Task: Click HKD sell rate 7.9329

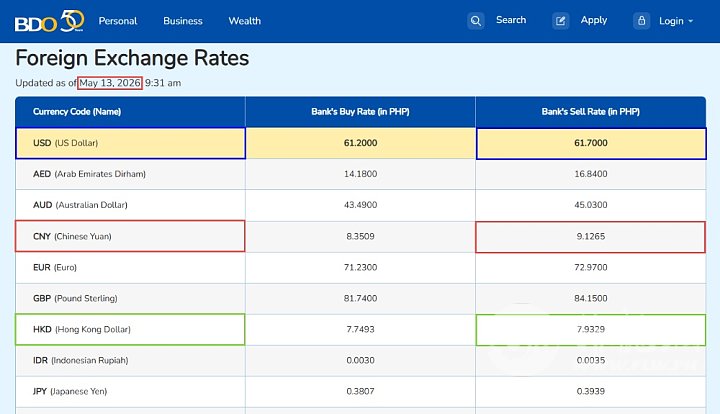Action: [591, 330]
